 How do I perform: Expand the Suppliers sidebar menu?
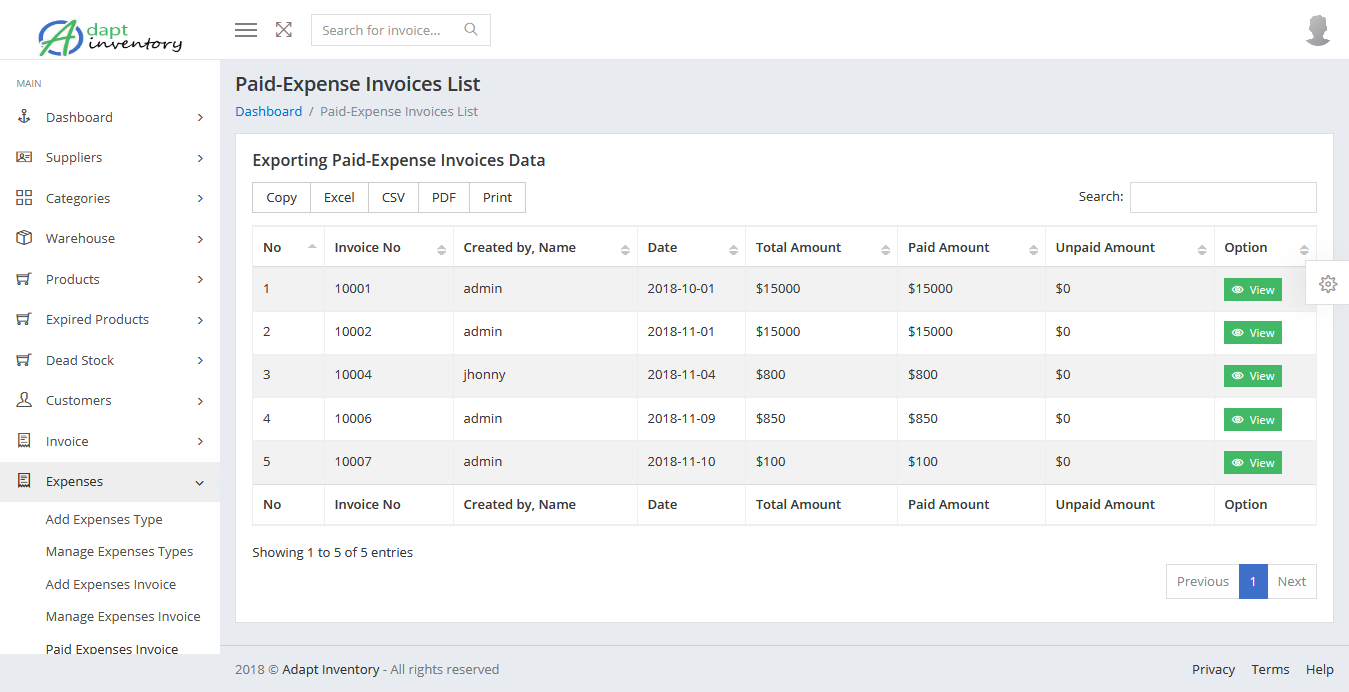pos(110,158)
